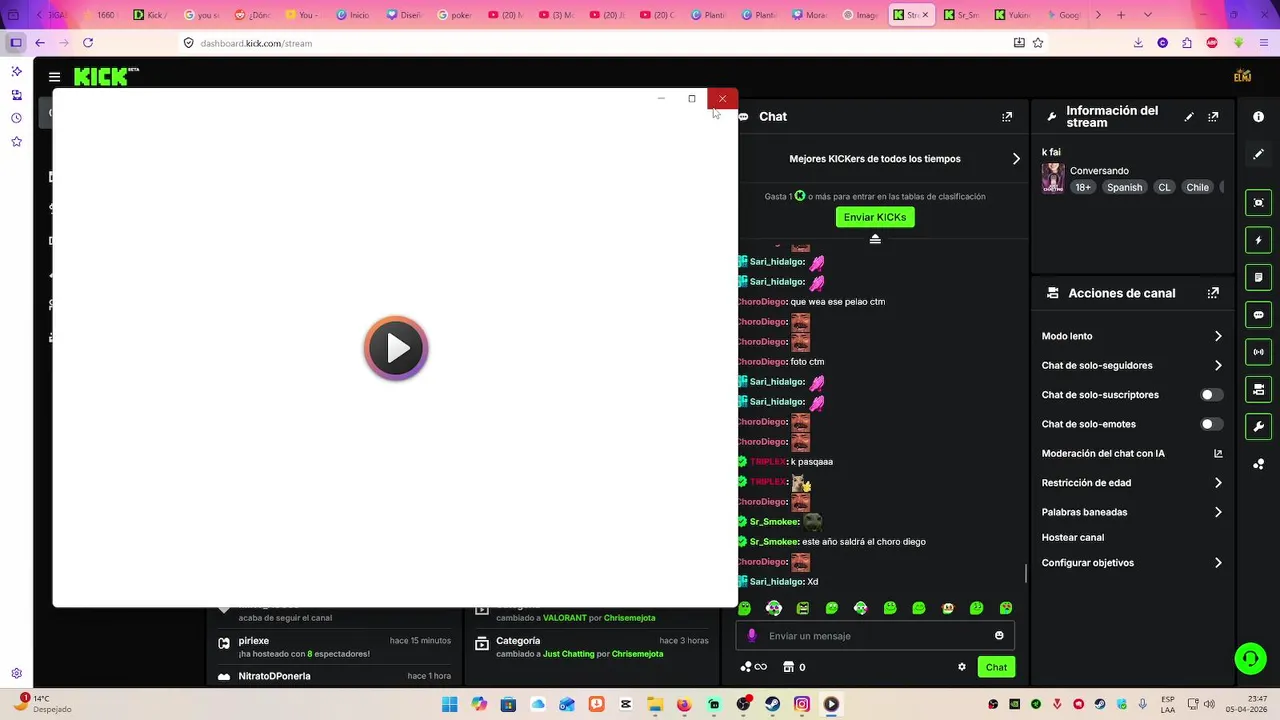The image size is (1280, 720).
Task: Focus the Enviar un mensaje input
Action: coord(875,636)
